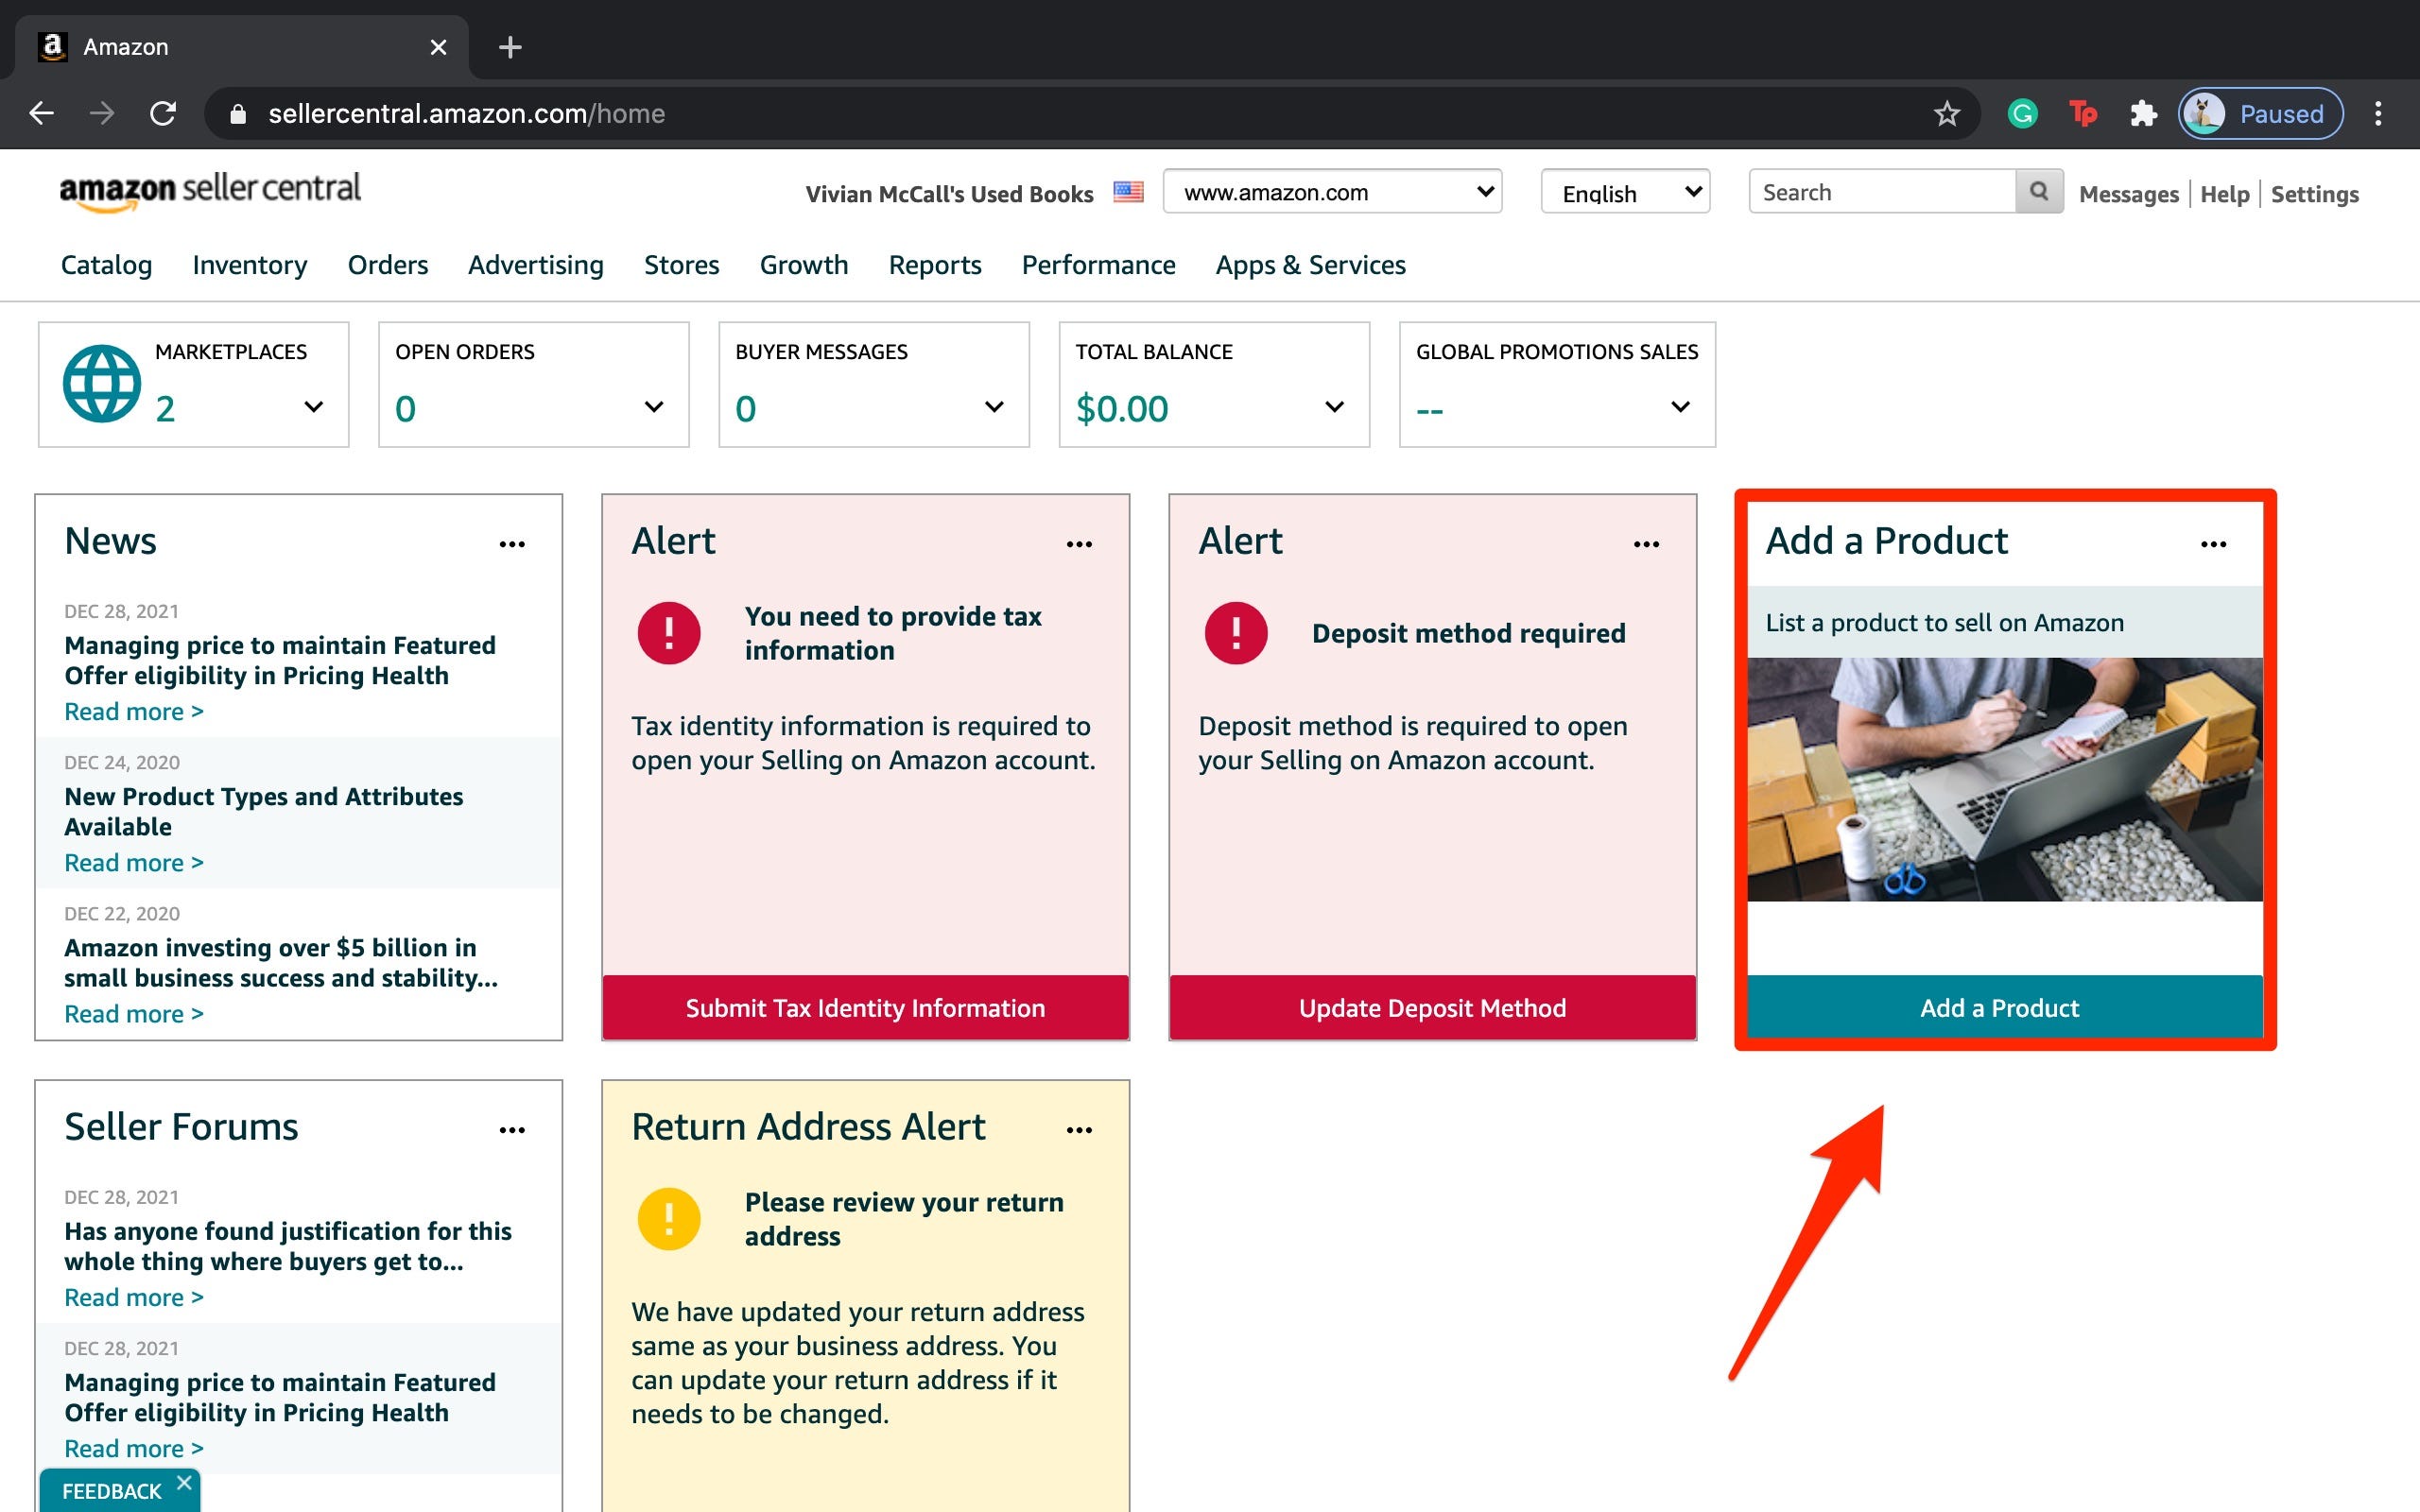The width and height of the screenshot is (2420, 1512).
Task: Click the $0.00 total balance value
Action: click(1121, 408)
